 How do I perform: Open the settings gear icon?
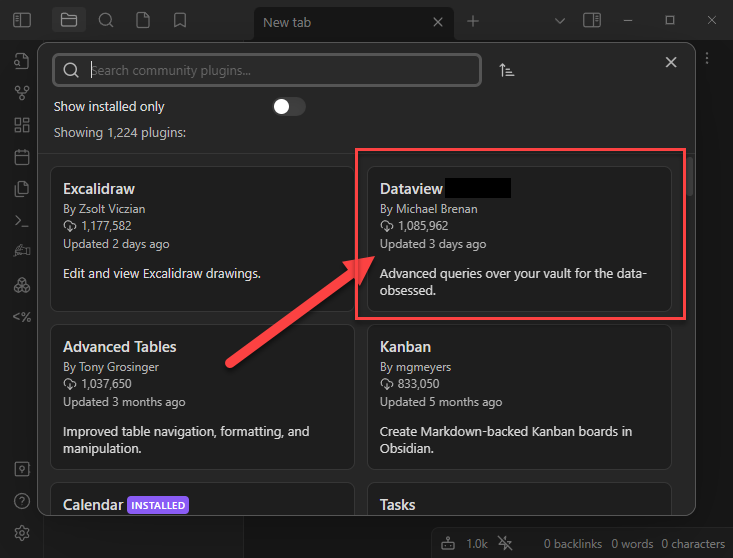pyautogui.click(x=22, y=533)
